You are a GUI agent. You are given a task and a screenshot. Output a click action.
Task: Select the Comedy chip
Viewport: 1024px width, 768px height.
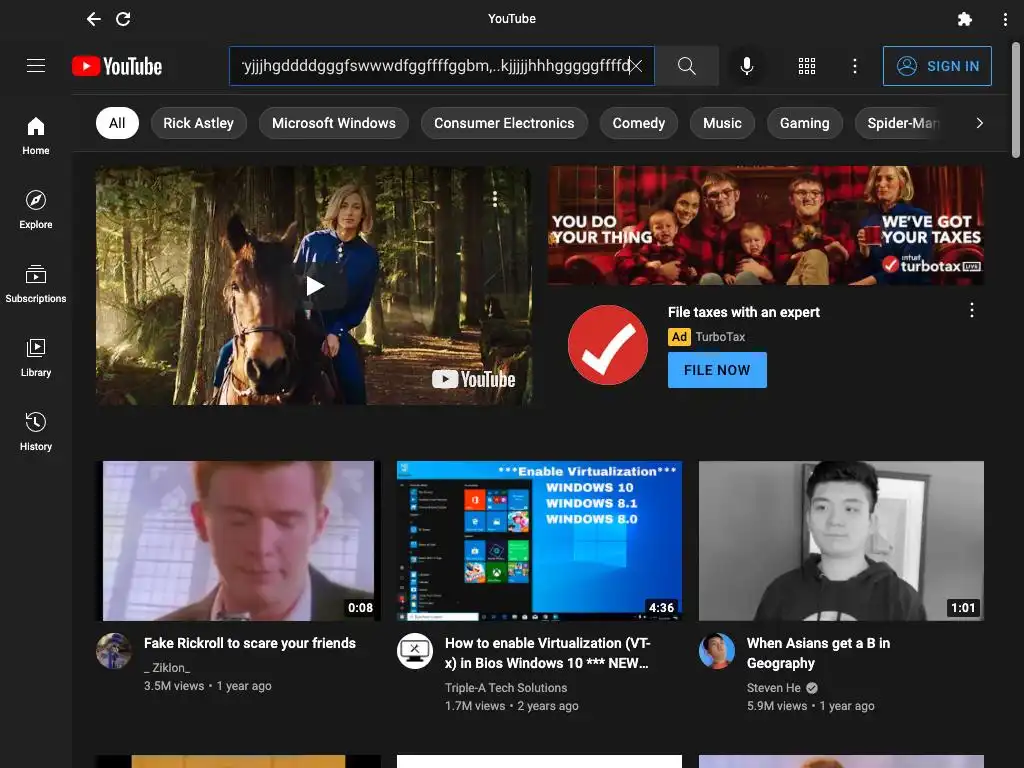point(639,123)
